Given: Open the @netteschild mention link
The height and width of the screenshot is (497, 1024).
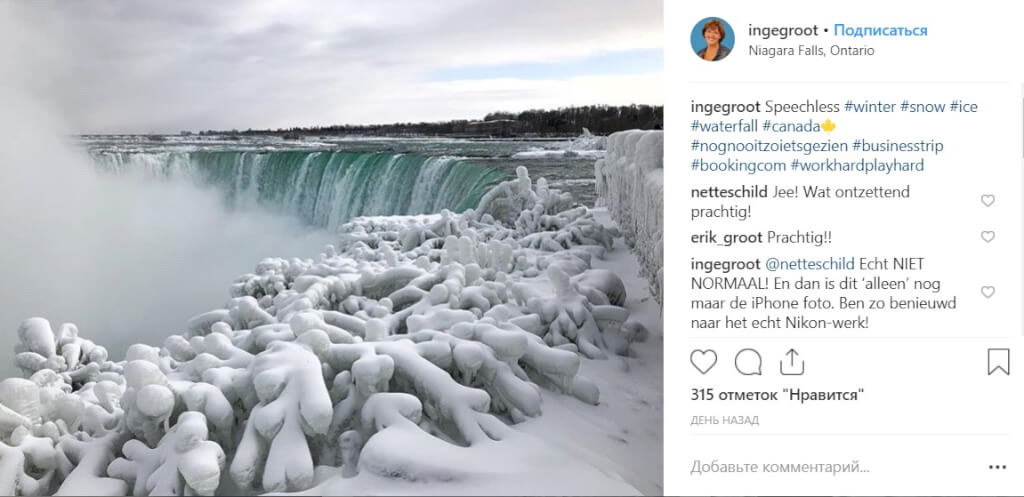Looking at the screenshot, I should point(809,264).
